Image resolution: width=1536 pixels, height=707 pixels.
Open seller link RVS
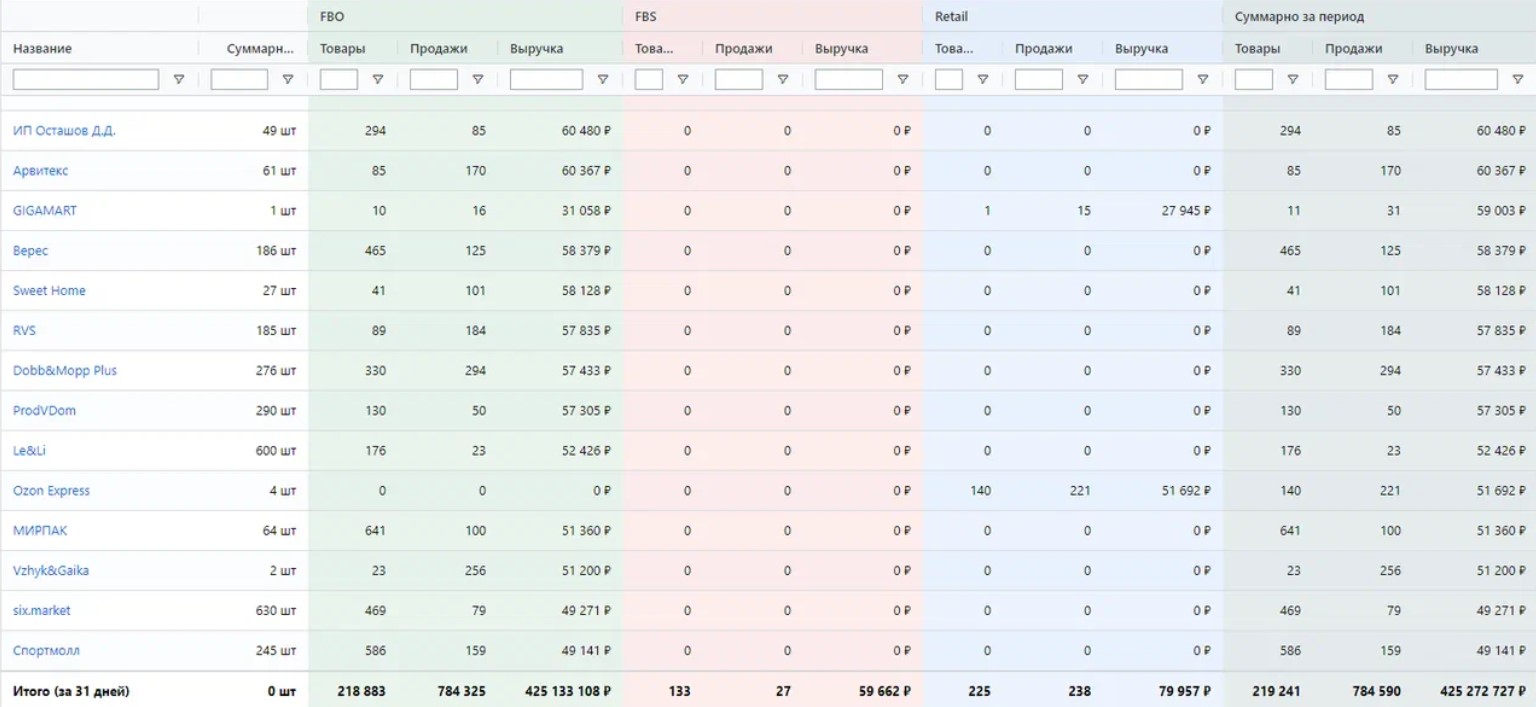[24, 331]
